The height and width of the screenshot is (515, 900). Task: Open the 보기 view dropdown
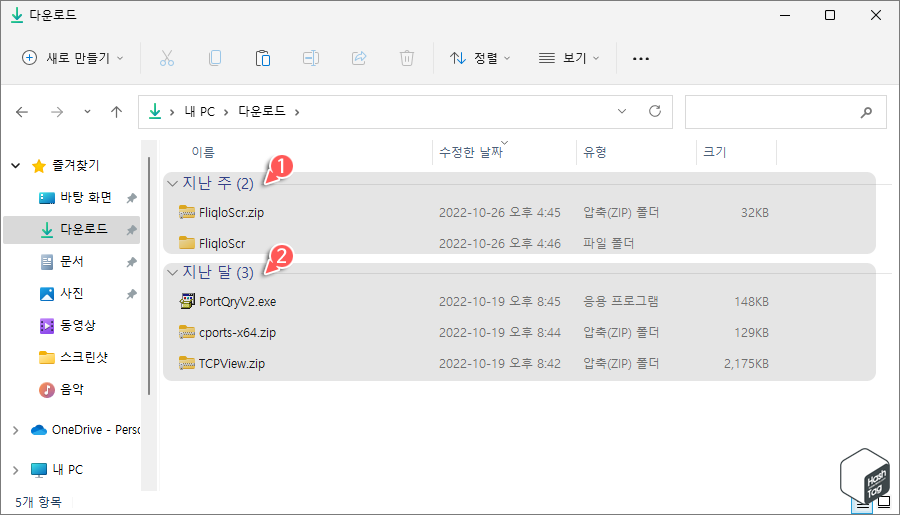click(x=569, y=58)
